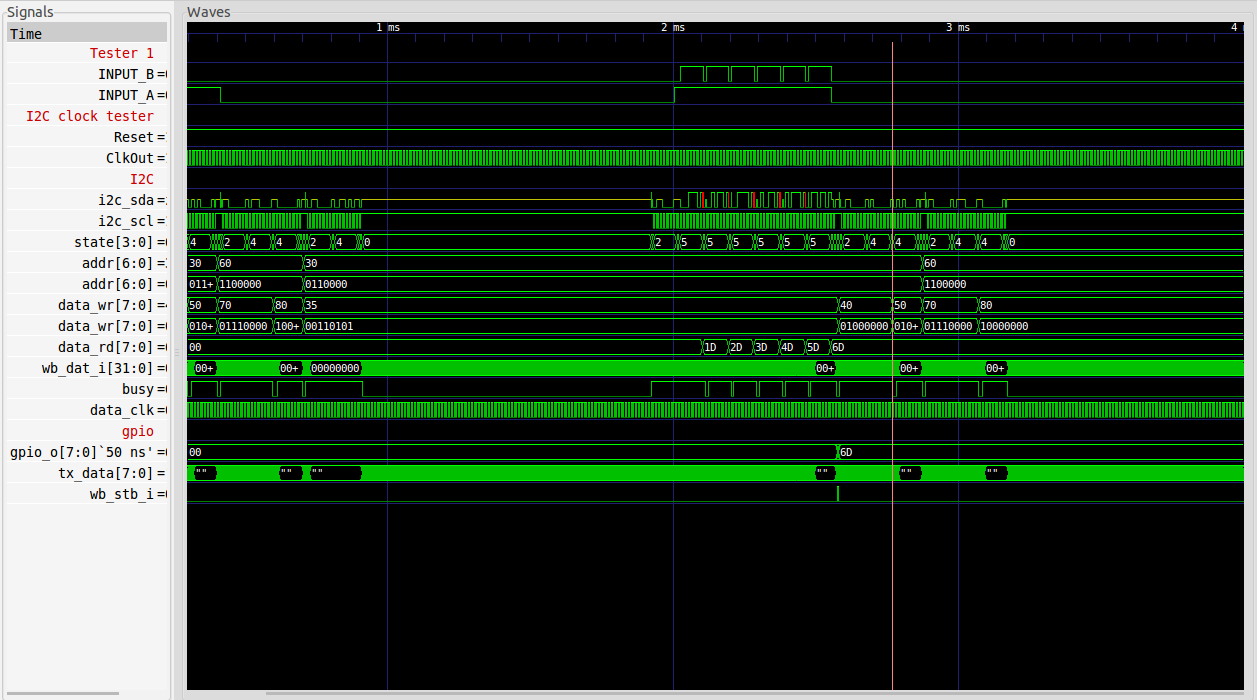Select the 'I2C clock tester' group label

click(90, 116)
